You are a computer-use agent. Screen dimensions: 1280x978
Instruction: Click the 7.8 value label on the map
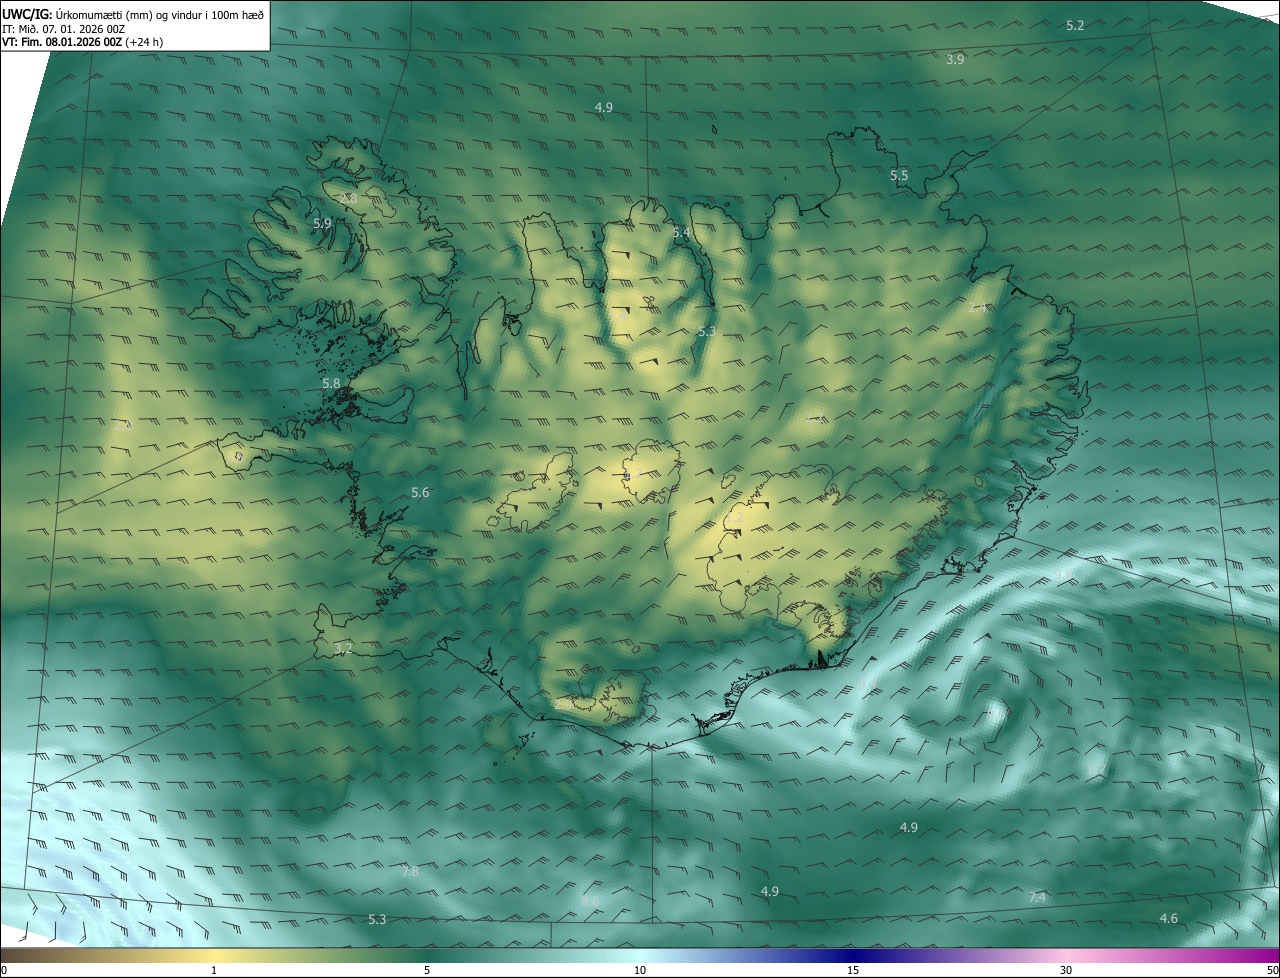tap(410, 872)
